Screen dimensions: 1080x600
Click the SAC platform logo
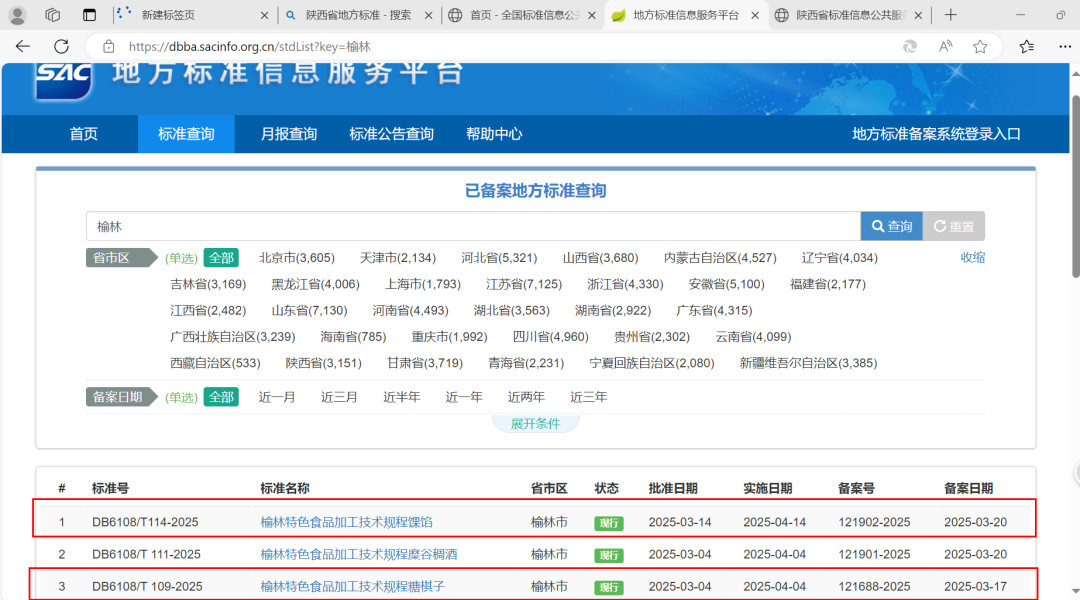(62, 78)
